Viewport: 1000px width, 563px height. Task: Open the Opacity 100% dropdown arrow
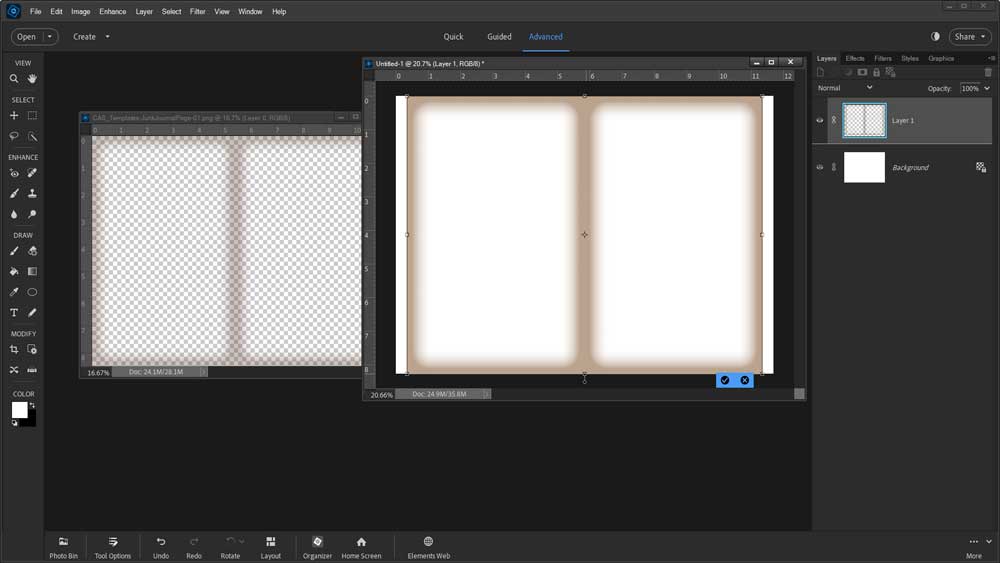pyautogui.click(x=987, y=89)
